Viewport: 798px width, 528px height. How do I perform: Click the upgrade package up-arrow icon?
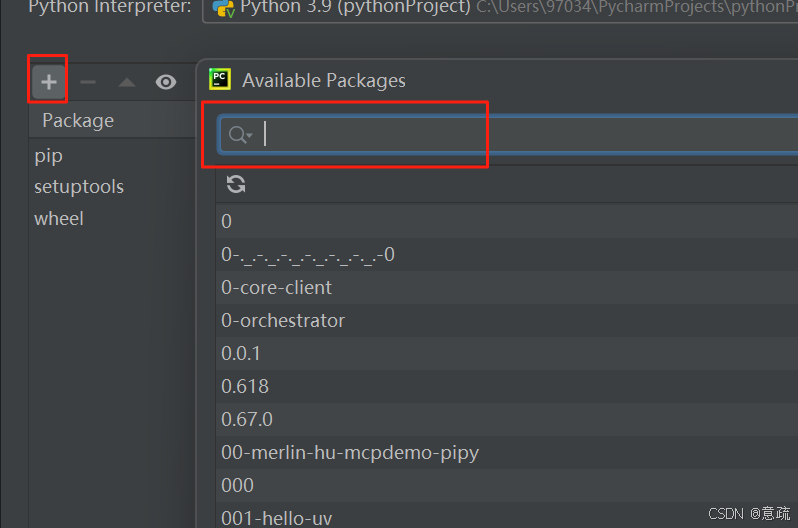[127, 82]
